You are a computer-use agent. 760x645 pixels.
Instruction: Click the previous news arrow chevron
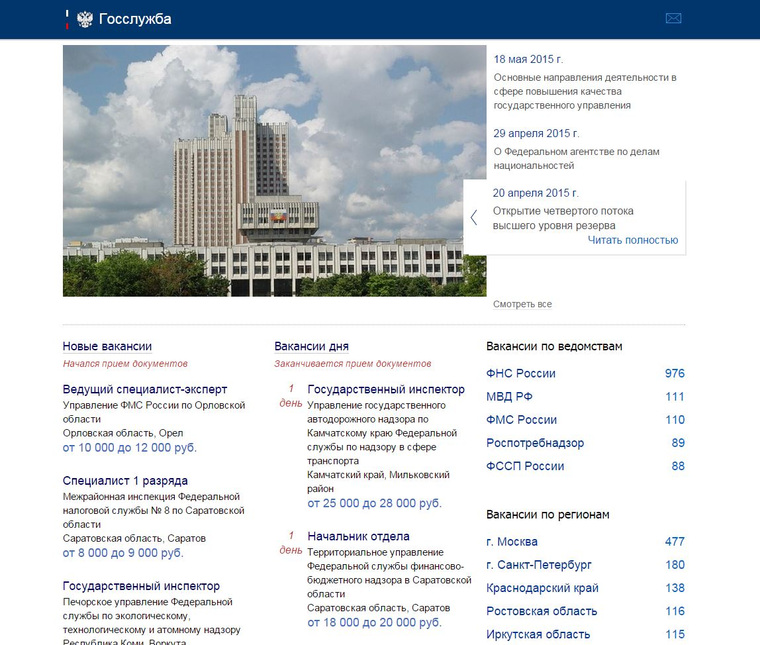474,218
